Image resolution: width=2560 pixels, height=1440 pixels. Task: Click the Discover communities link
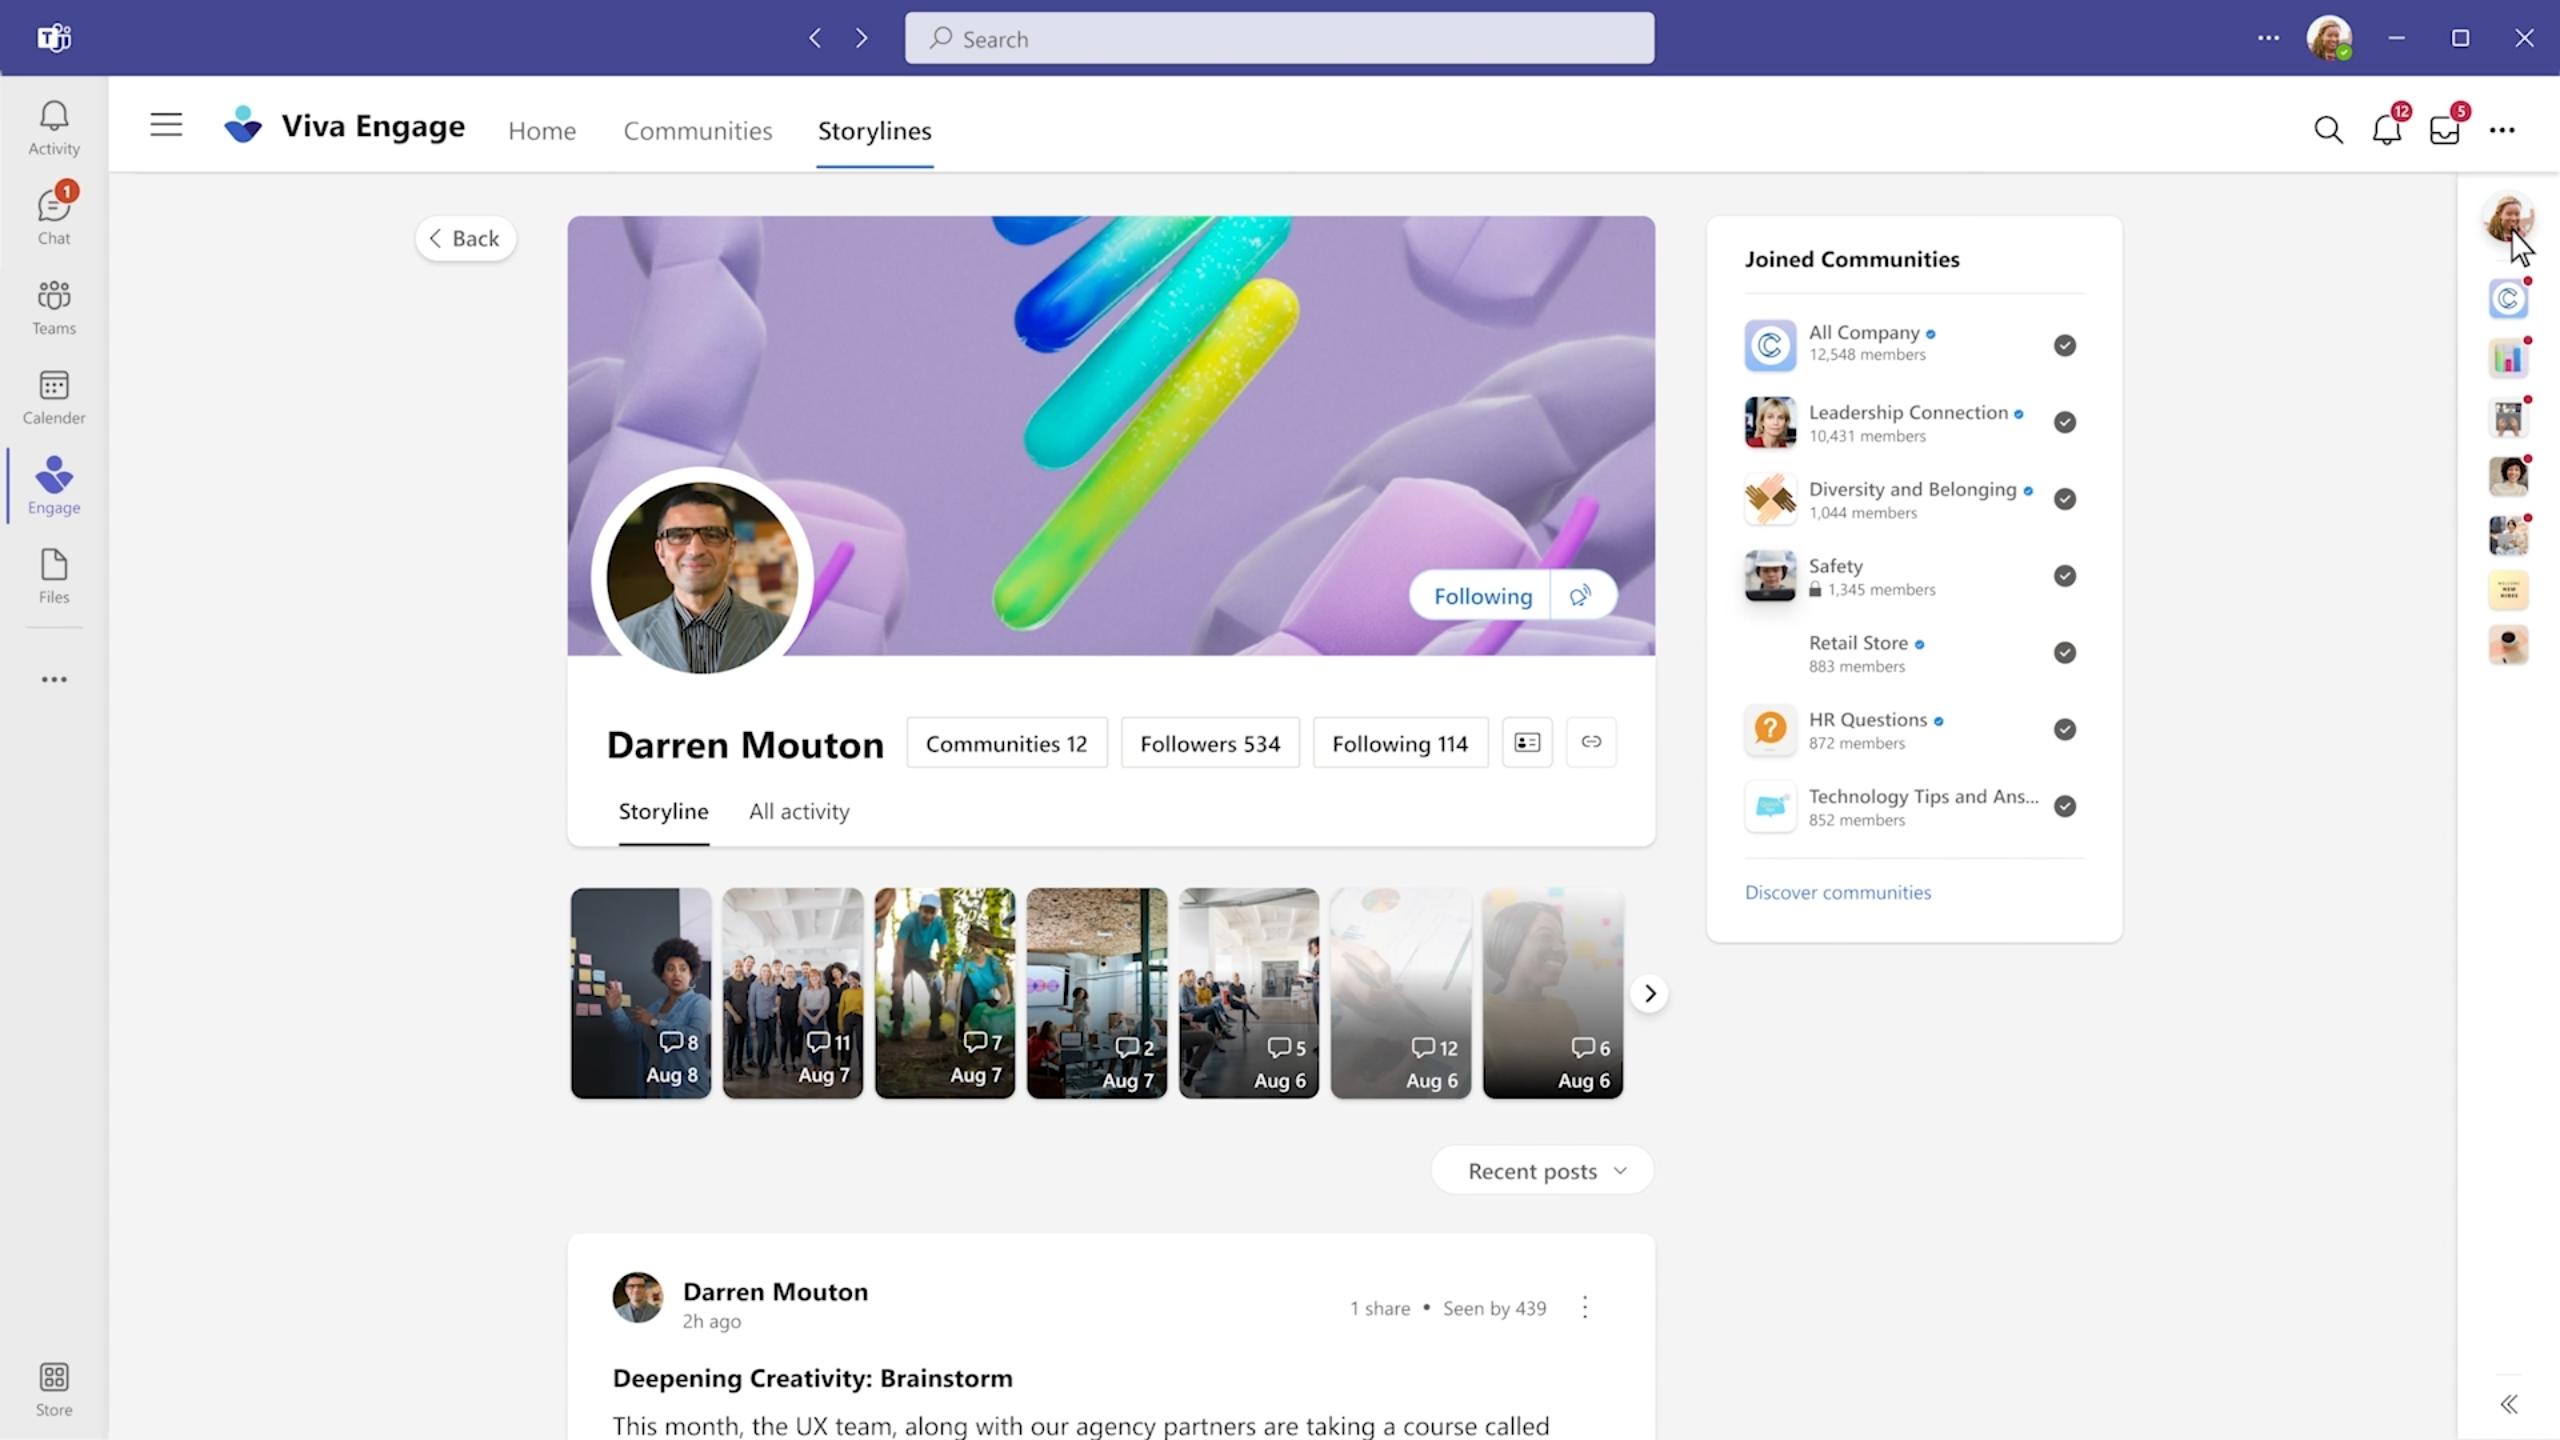(1837, 892)
